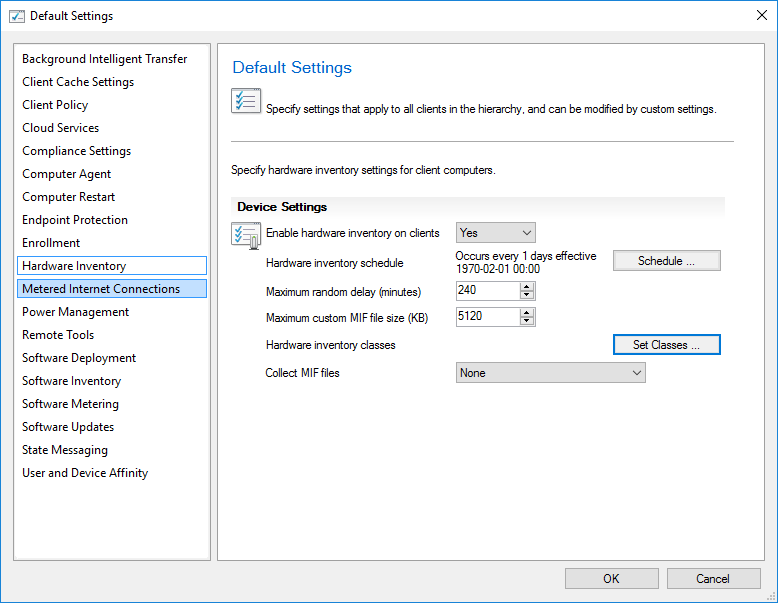
Task: Click the MIF file size field showing 5120
Action: point(488,317)
